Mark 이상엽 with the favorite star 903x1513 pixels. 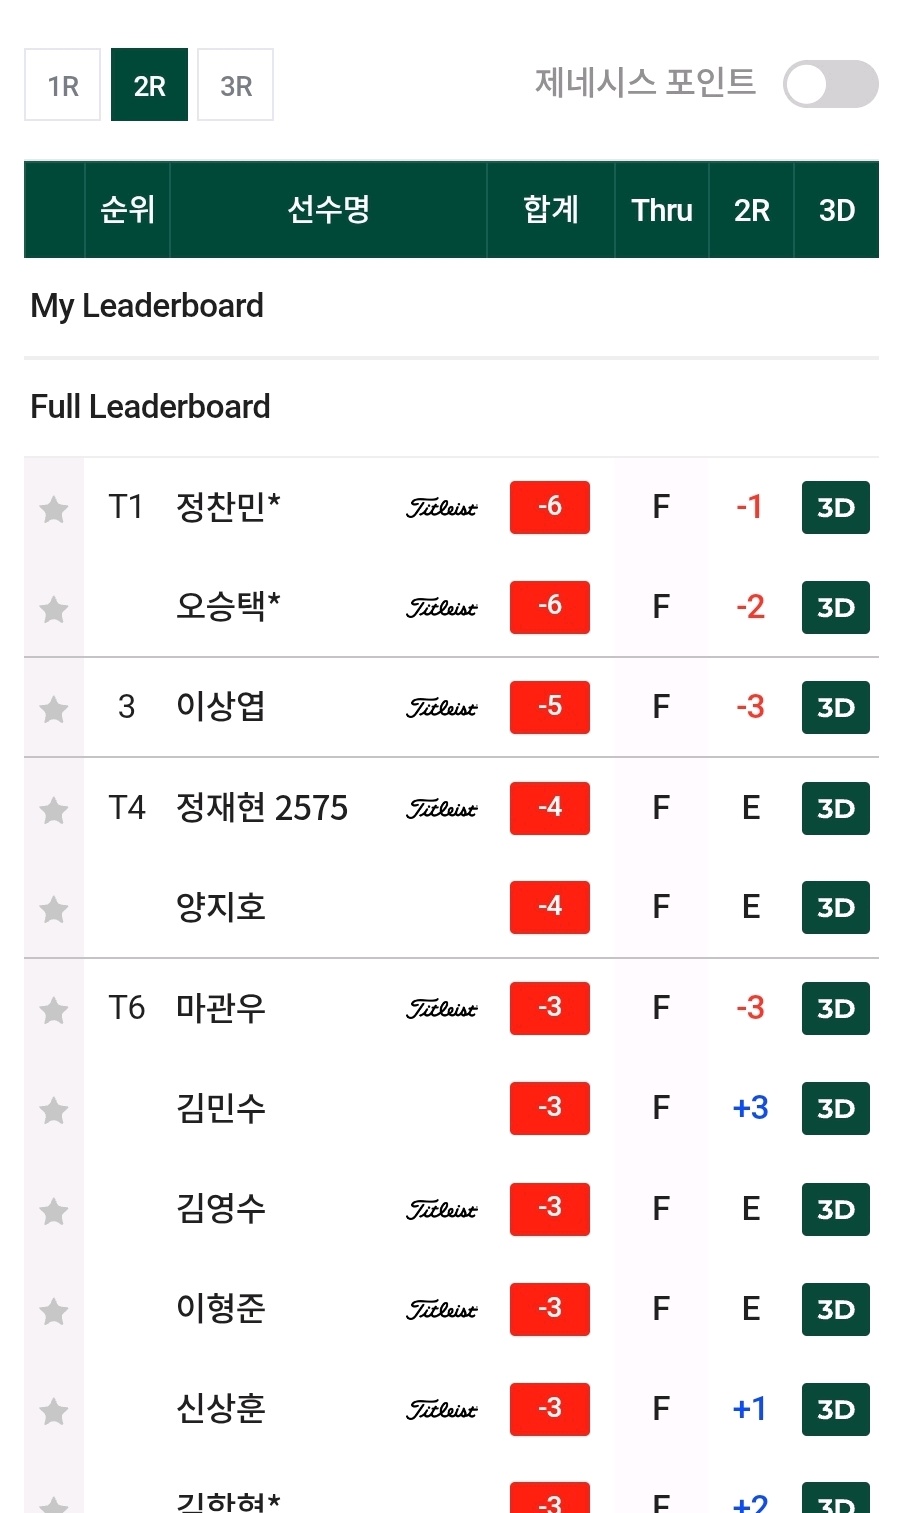click(x=54, y=709)
